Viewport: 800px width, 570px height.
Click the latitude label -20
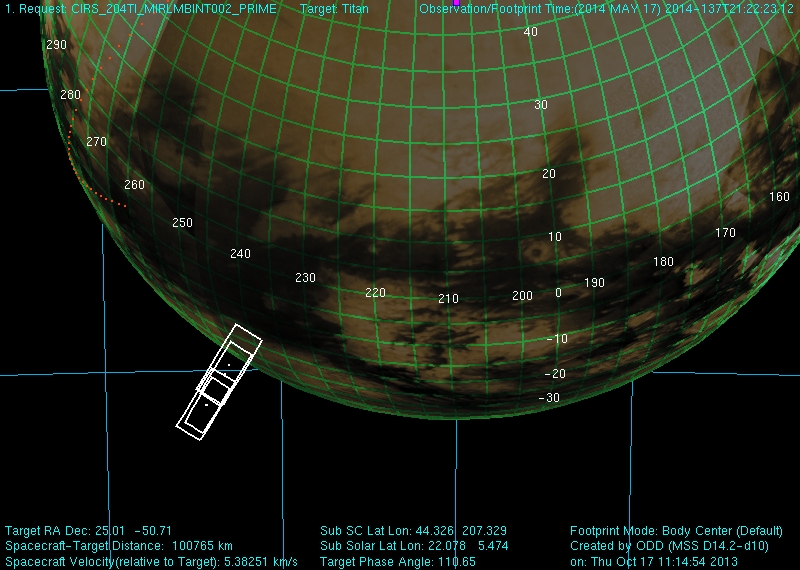tap(555, 374)
